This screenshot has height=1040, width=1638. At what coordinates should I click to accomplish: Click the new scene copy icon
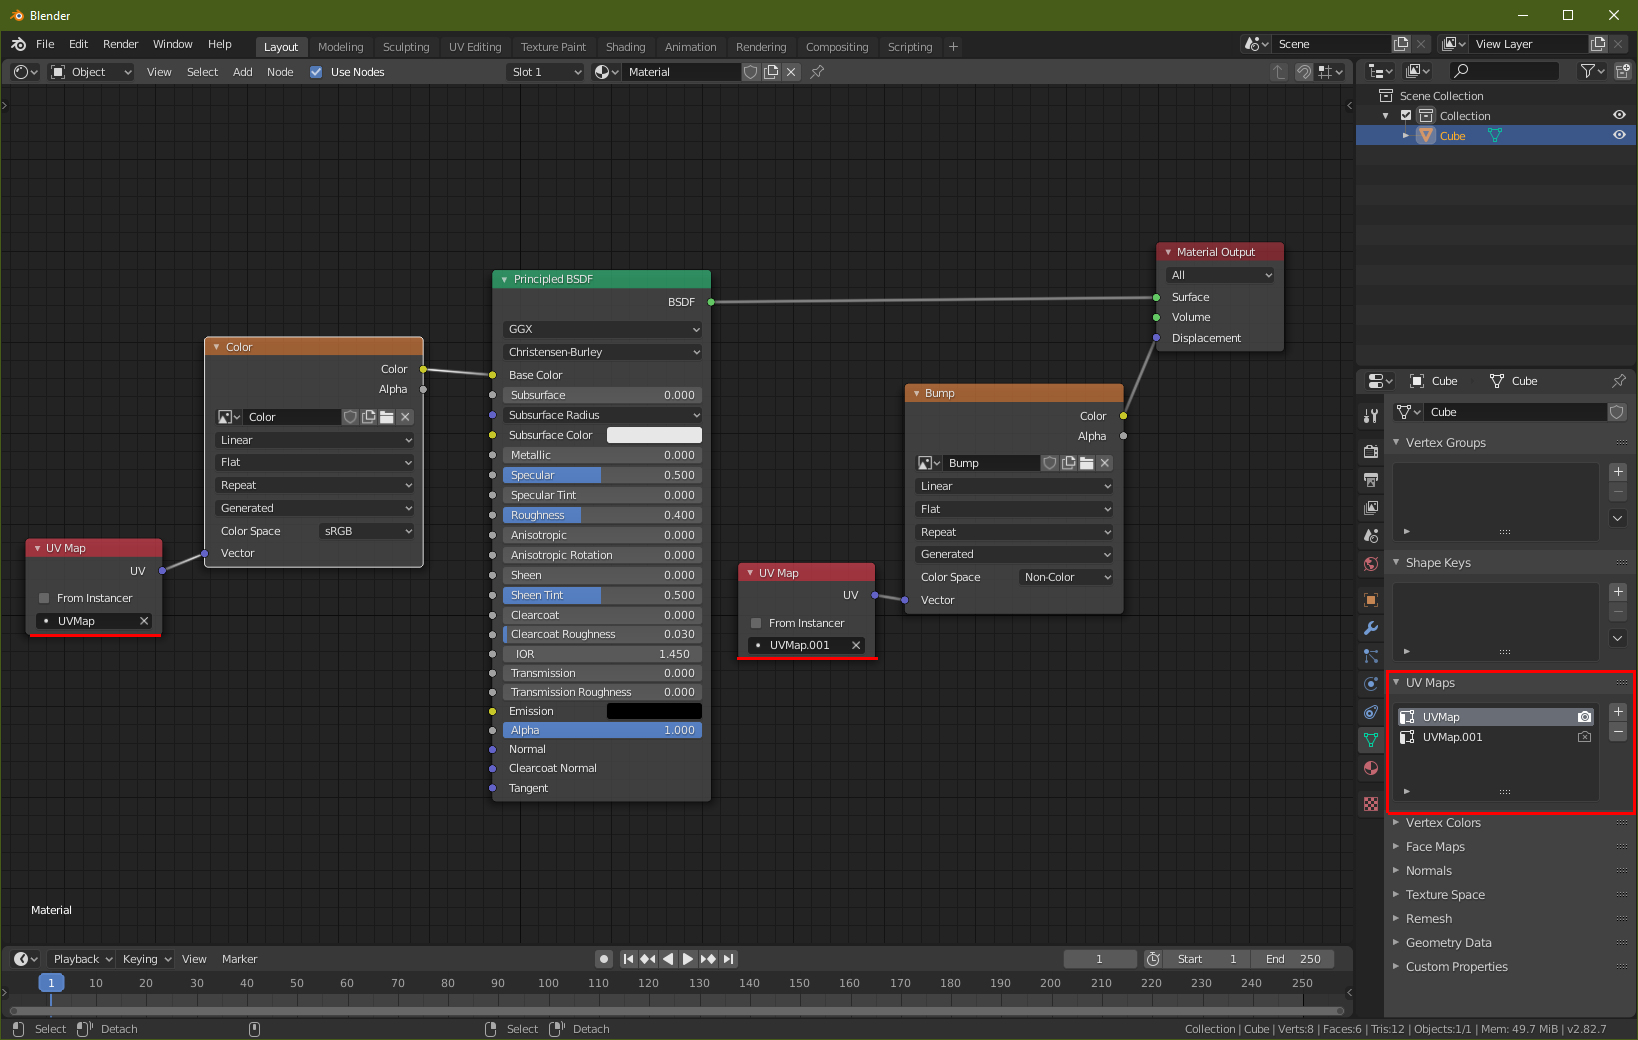[1401, 44]
